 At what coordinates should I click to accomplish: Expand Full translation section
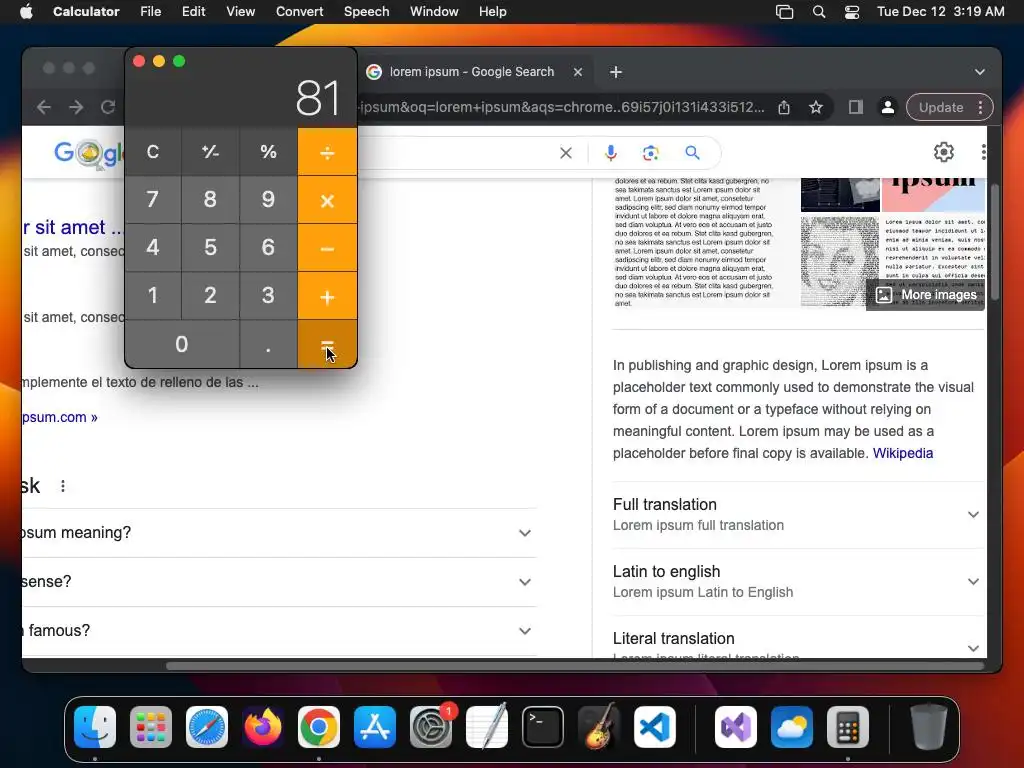(799, 515)
